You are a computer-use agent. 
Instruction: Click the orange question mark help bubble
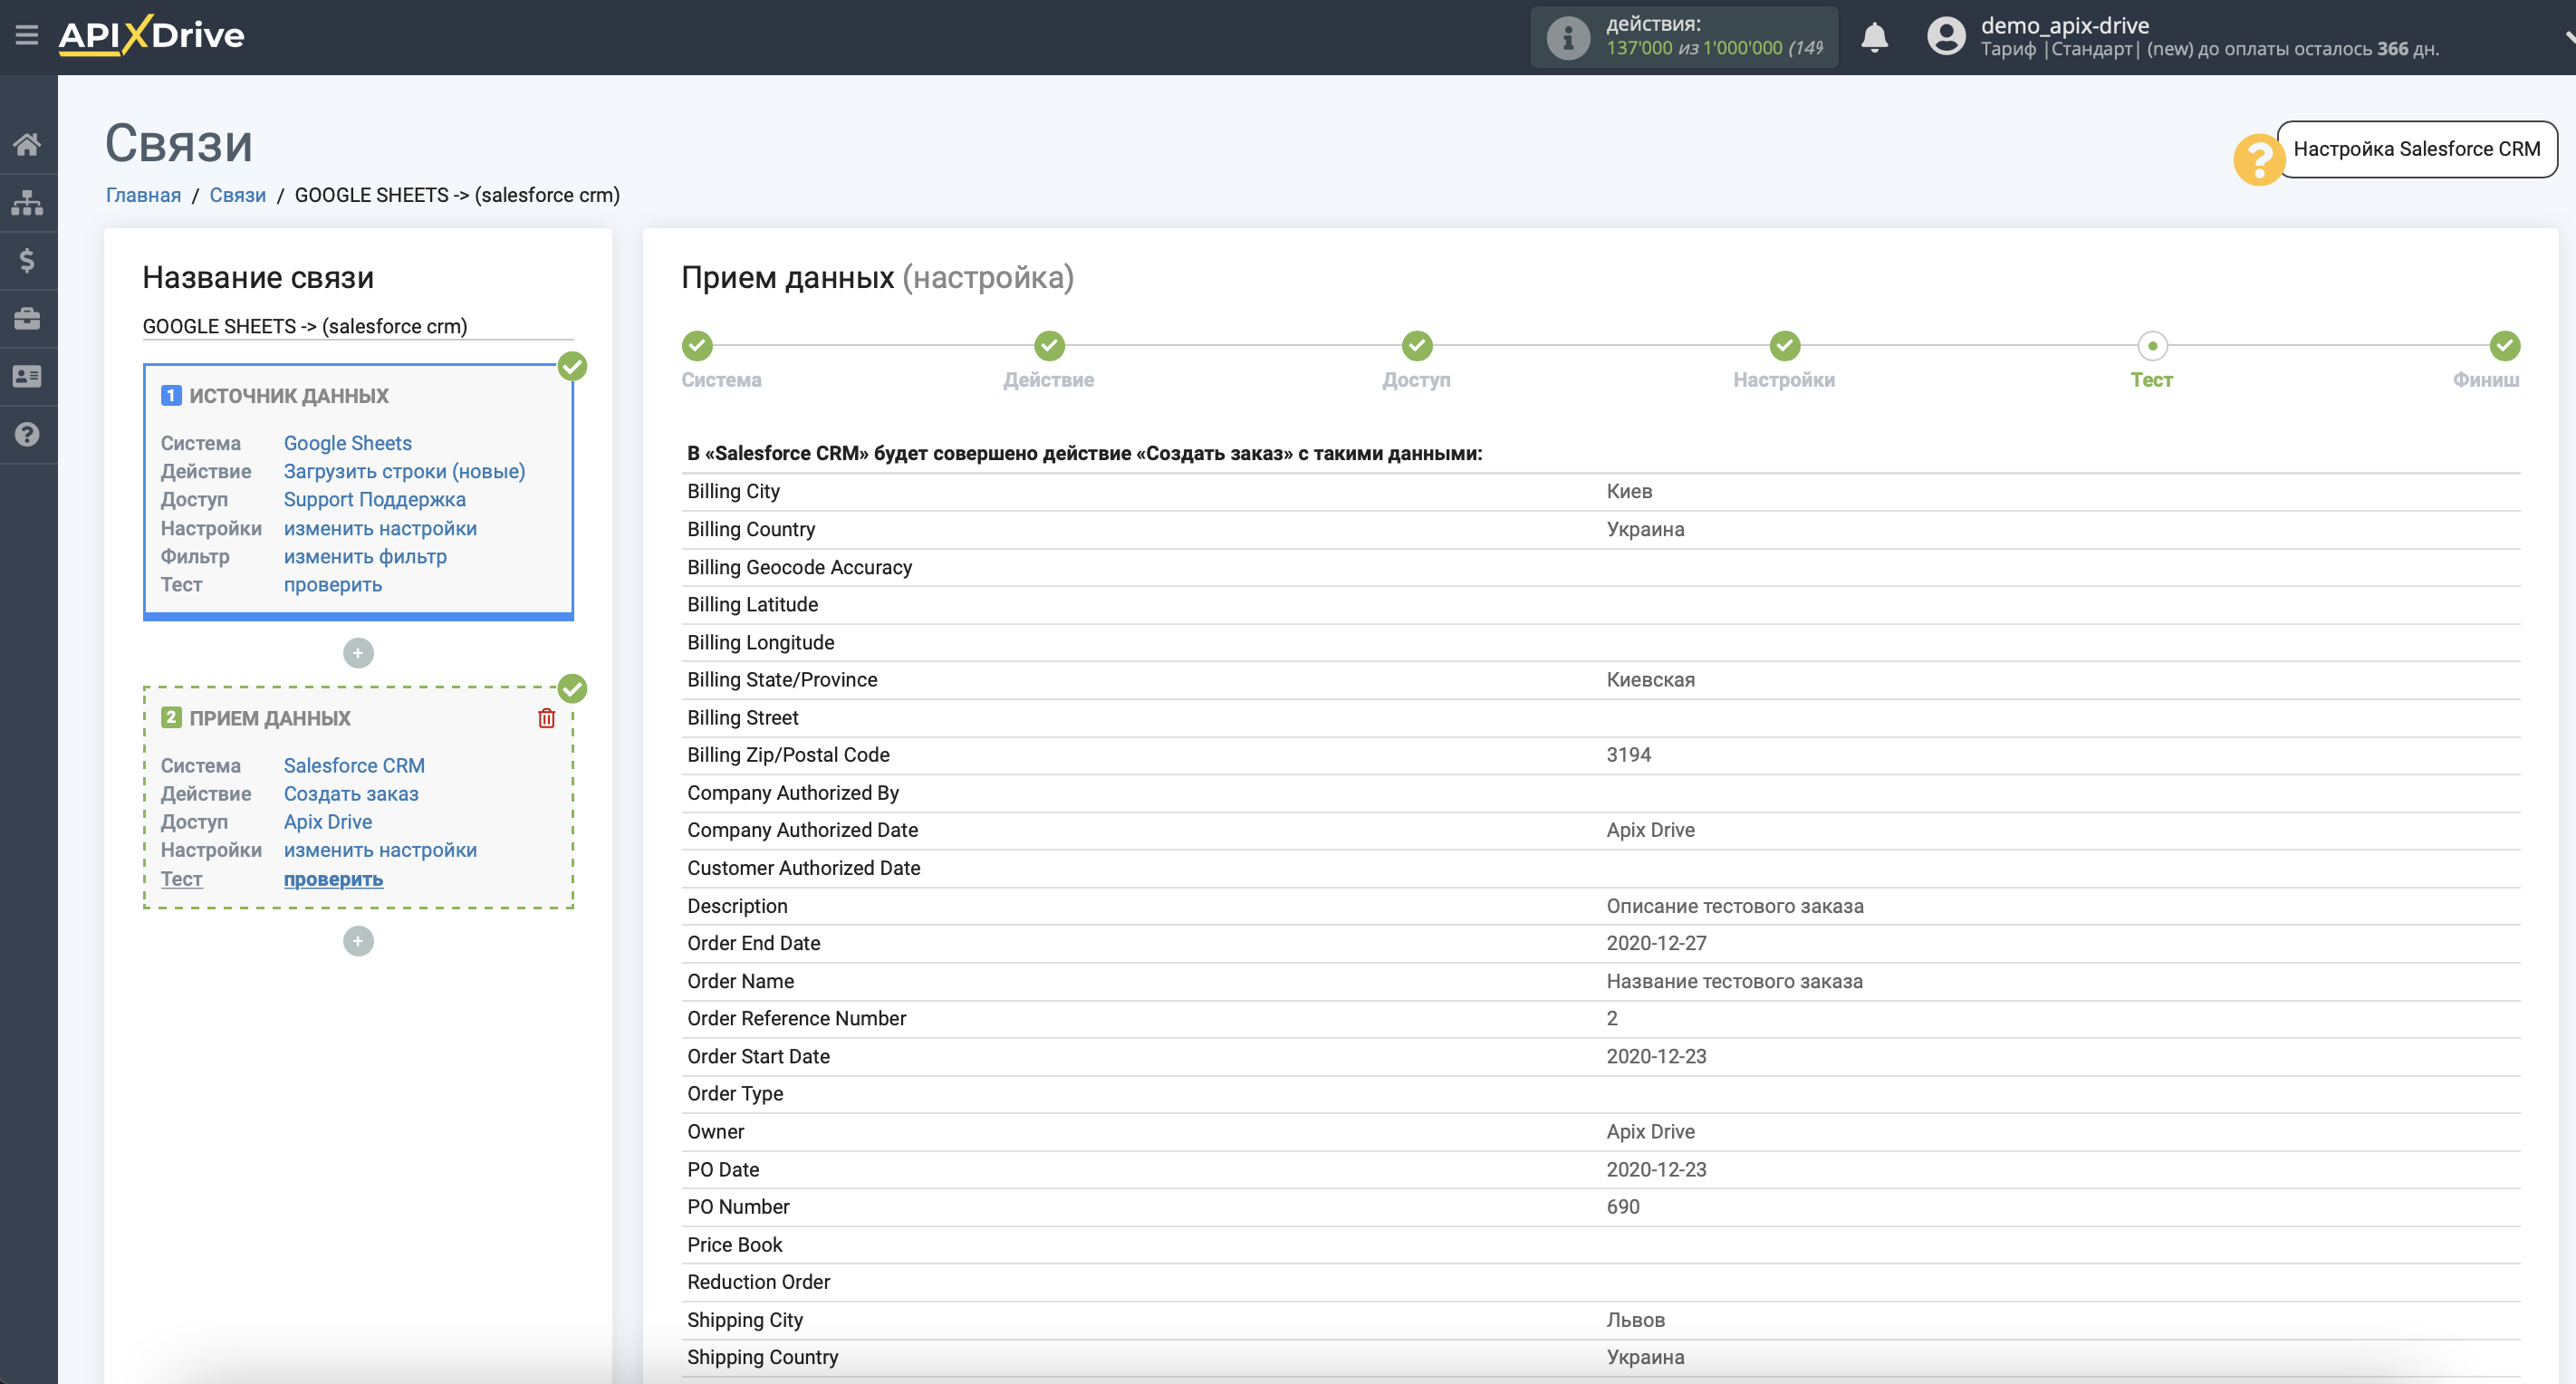(2258, 159)
